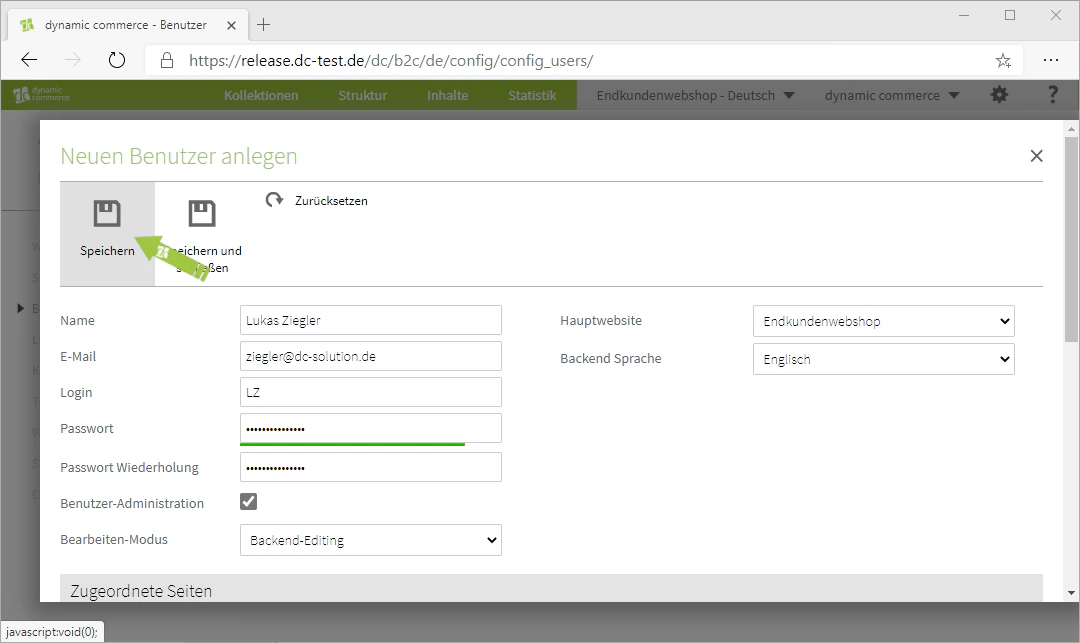This screenshot has height=643, width=1080.
Task: Click the scrollbar up arrow
Action: 1070,129
